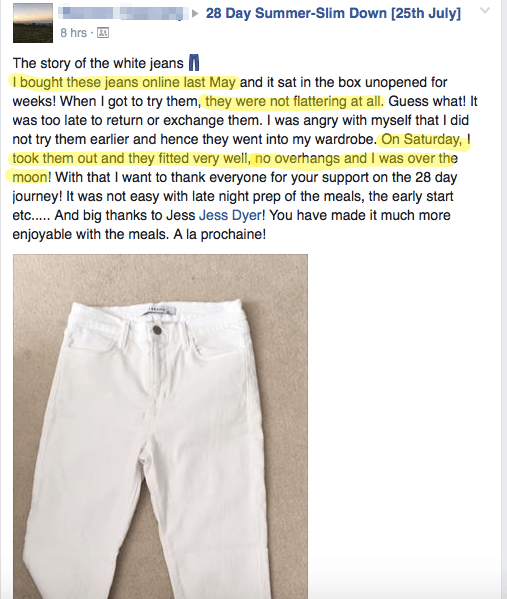
Task: Click the jeans button in the photo
Action: coord(157,329)
